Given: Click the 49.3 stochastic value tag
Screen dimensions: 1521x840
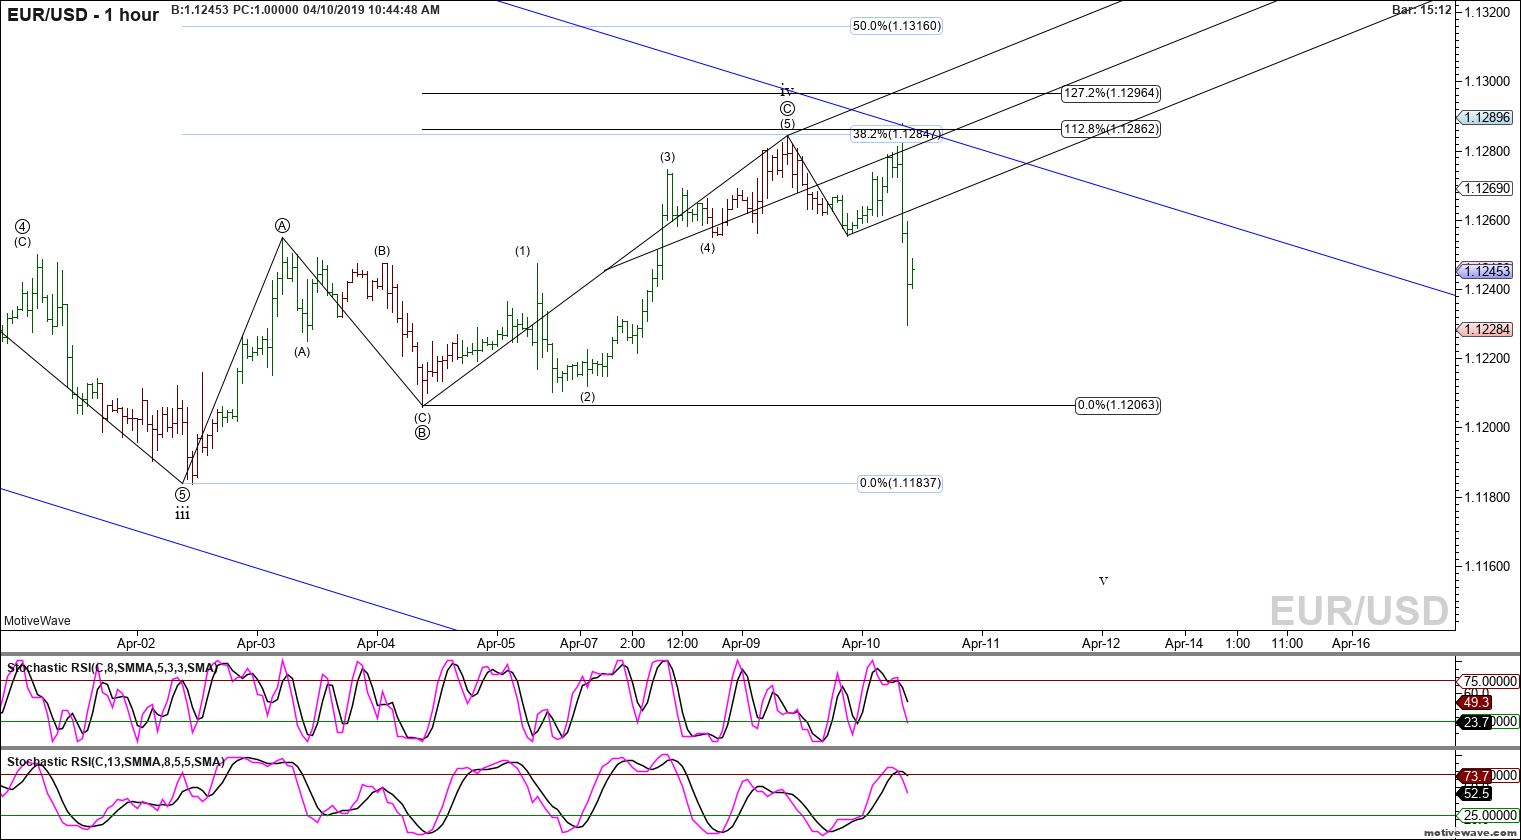Looking at the screenshot, I should 1476,702.
